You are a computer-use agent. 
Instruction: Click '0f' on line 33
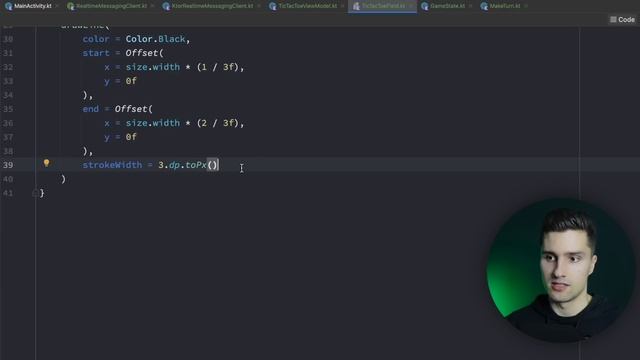coord(131,81)
